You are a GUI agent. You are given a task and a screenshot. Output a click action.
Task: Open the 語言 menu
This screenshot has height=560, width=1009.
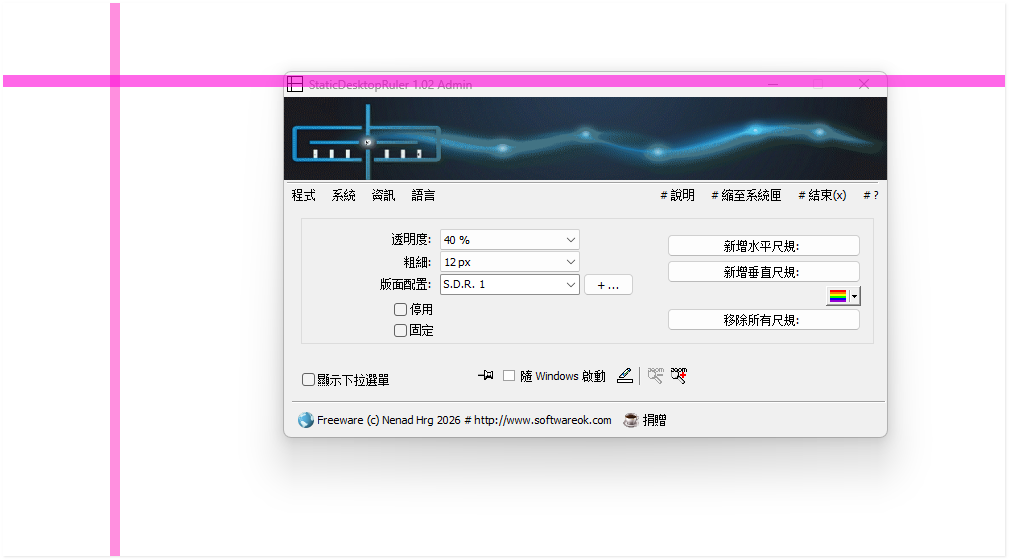[x=423, y=195]
